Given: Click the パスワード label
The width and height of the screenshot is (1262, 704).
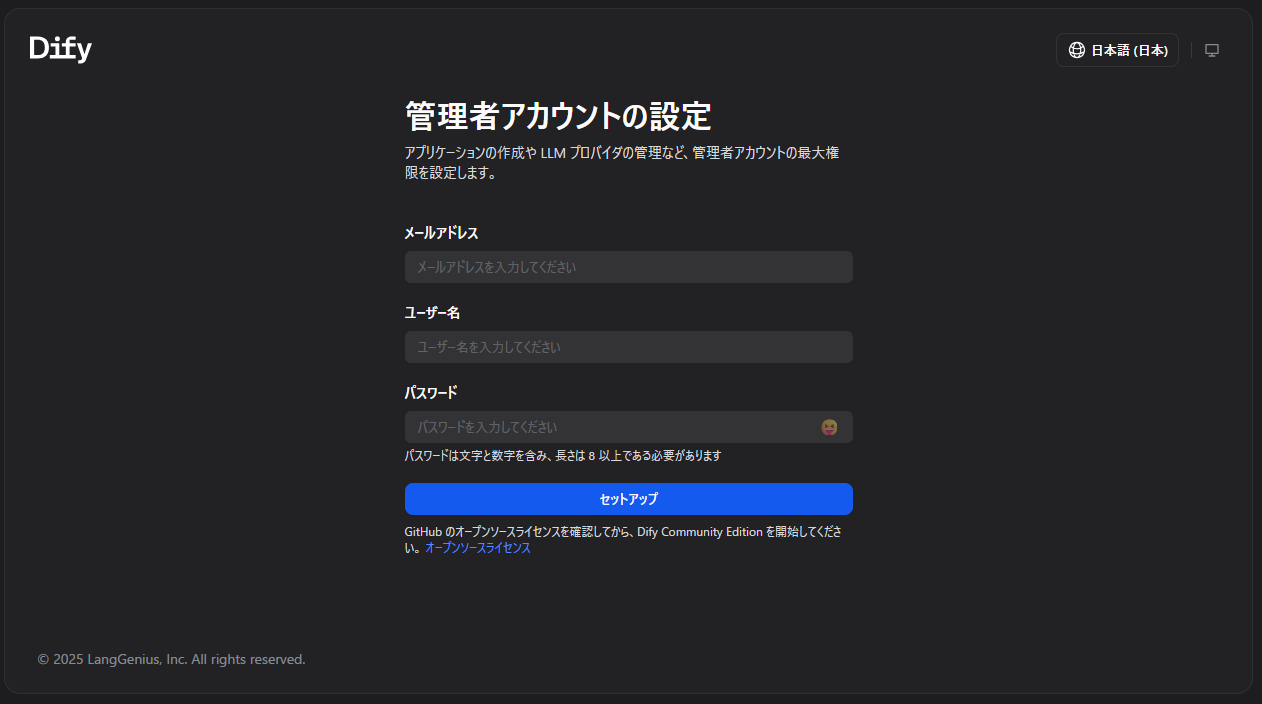Looking at the screenshot, I should 431,393.
